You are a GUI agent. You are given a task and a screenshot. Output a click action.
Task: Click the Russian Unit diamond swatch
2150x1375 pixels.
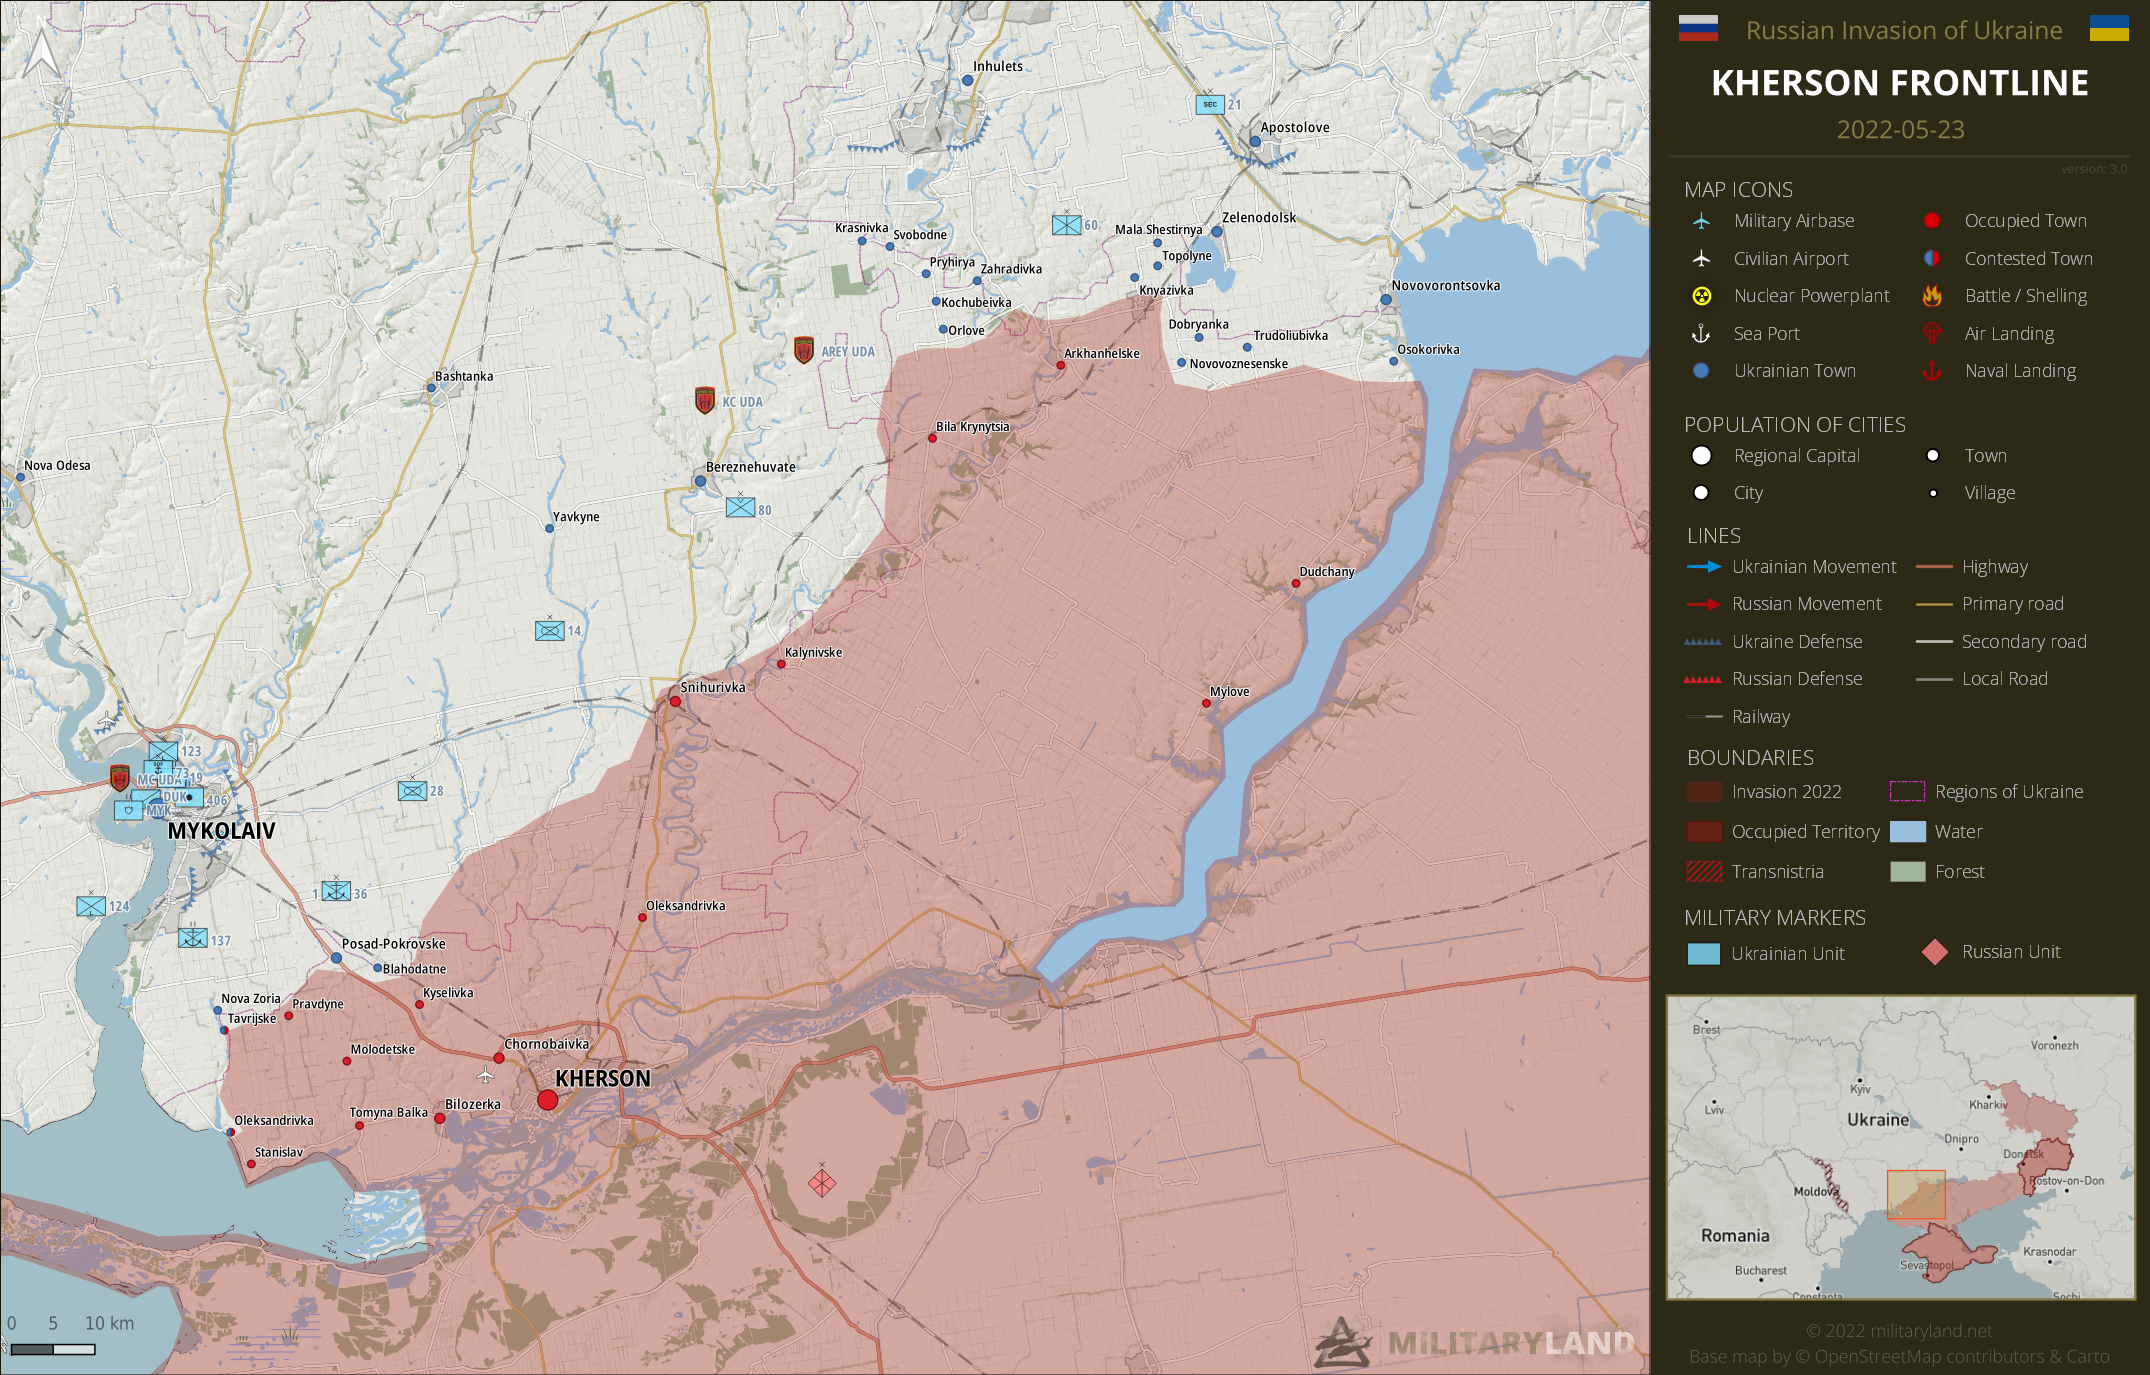(x=1935, y=952)
